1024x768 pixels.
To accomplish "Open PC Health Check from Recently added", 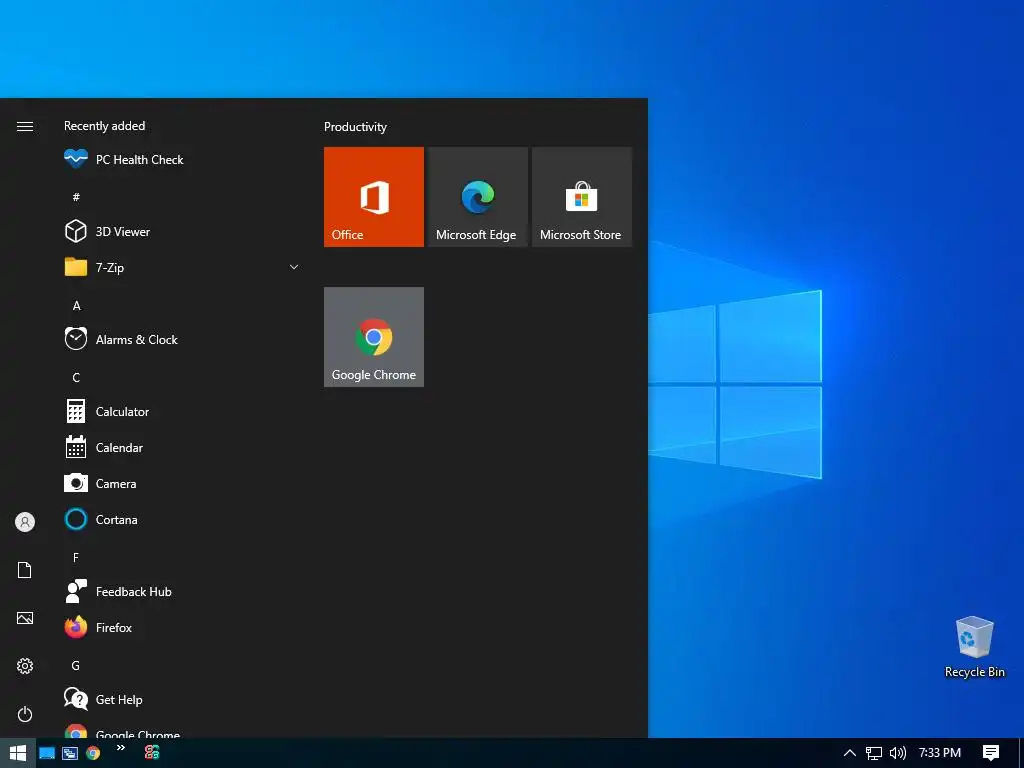I will point(181,159).
